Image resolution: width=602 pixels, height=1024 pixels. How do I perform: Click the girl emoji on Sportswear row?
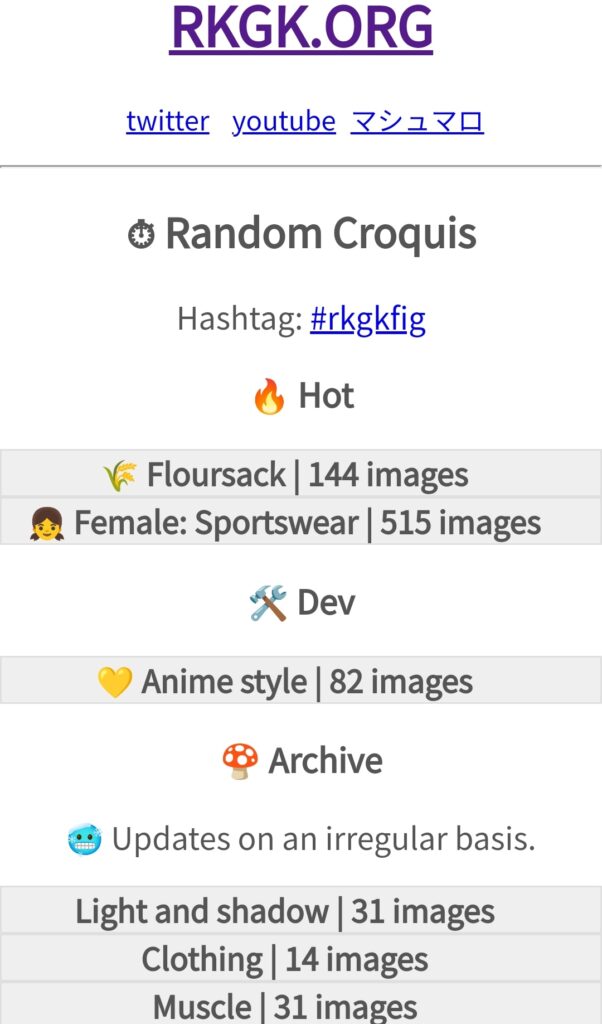click(x=47, y=524)
